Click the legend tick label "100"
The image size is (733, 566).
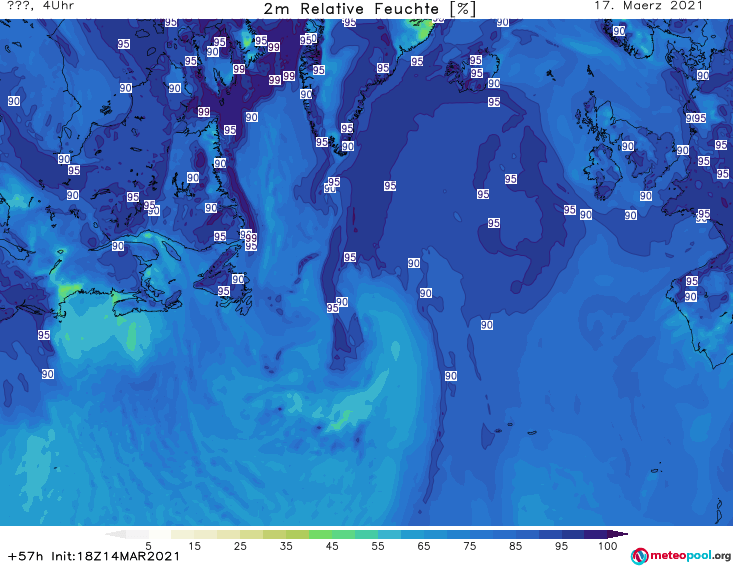(608, 546)
